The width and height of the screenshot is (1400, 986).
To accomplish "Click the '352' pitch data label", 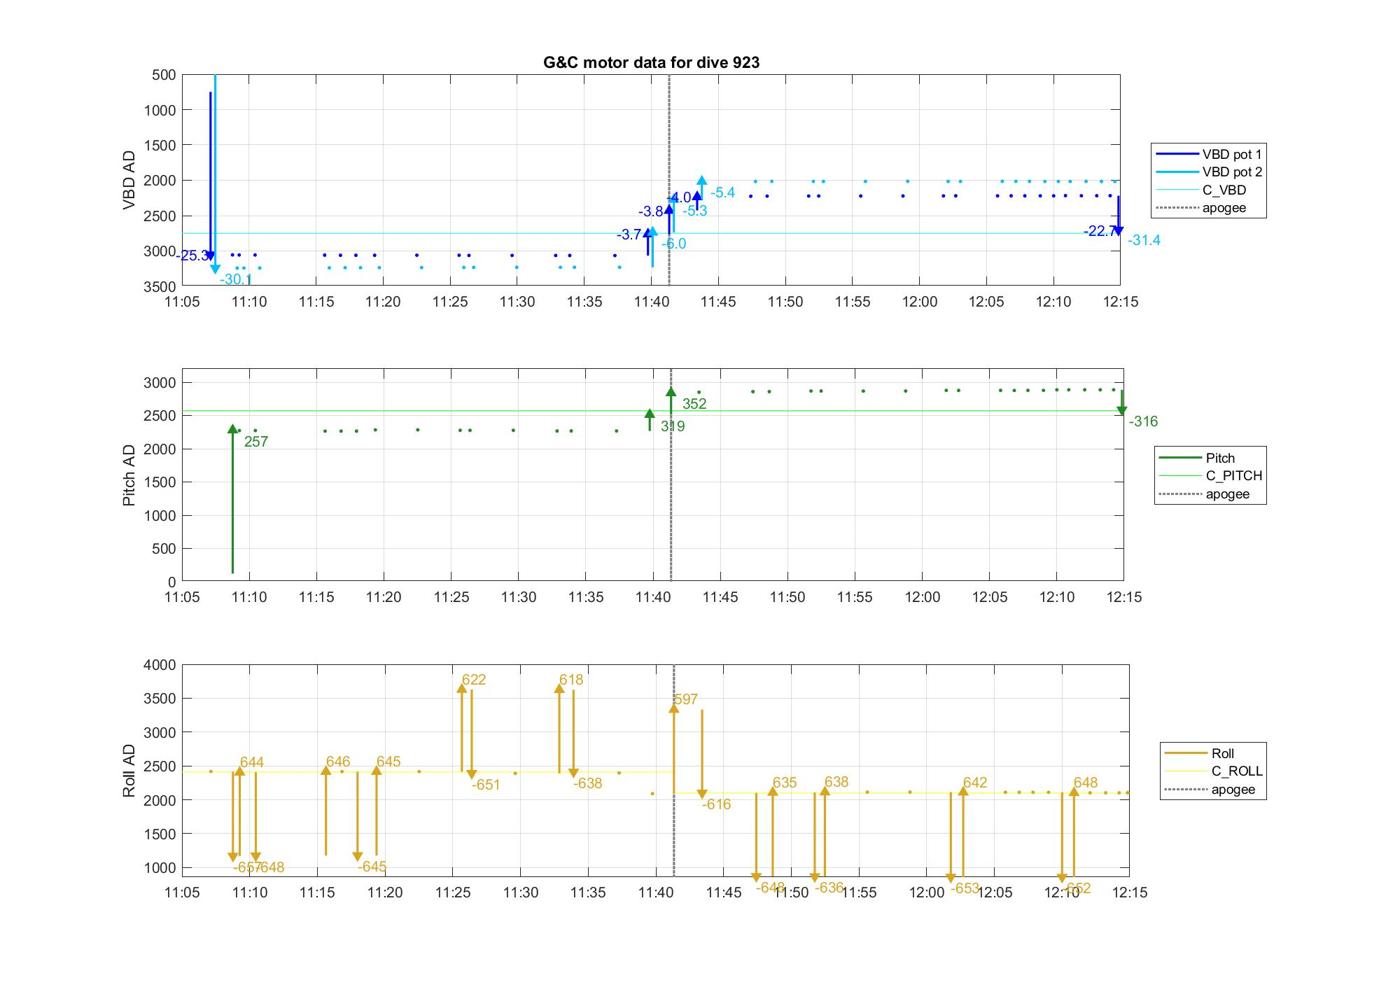I will coord(694,404).
